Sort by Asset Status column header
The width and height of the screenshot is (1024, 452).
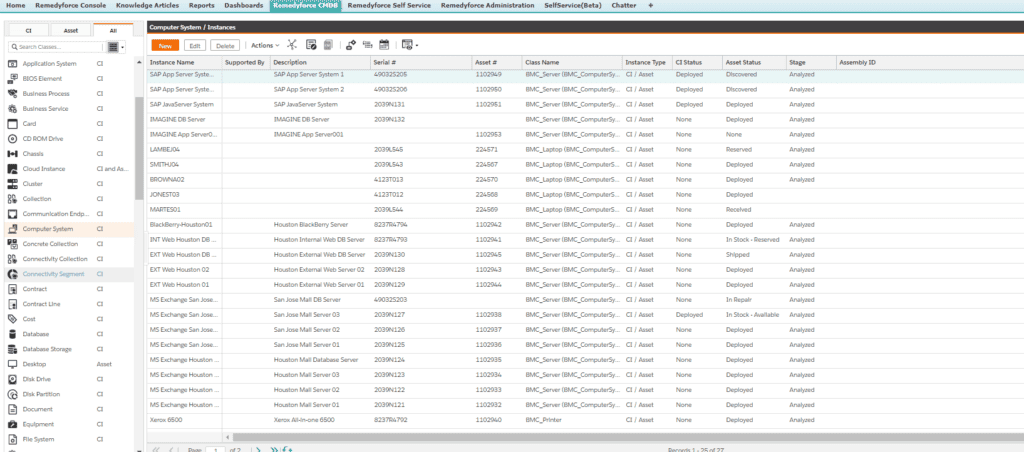point(754,62)
